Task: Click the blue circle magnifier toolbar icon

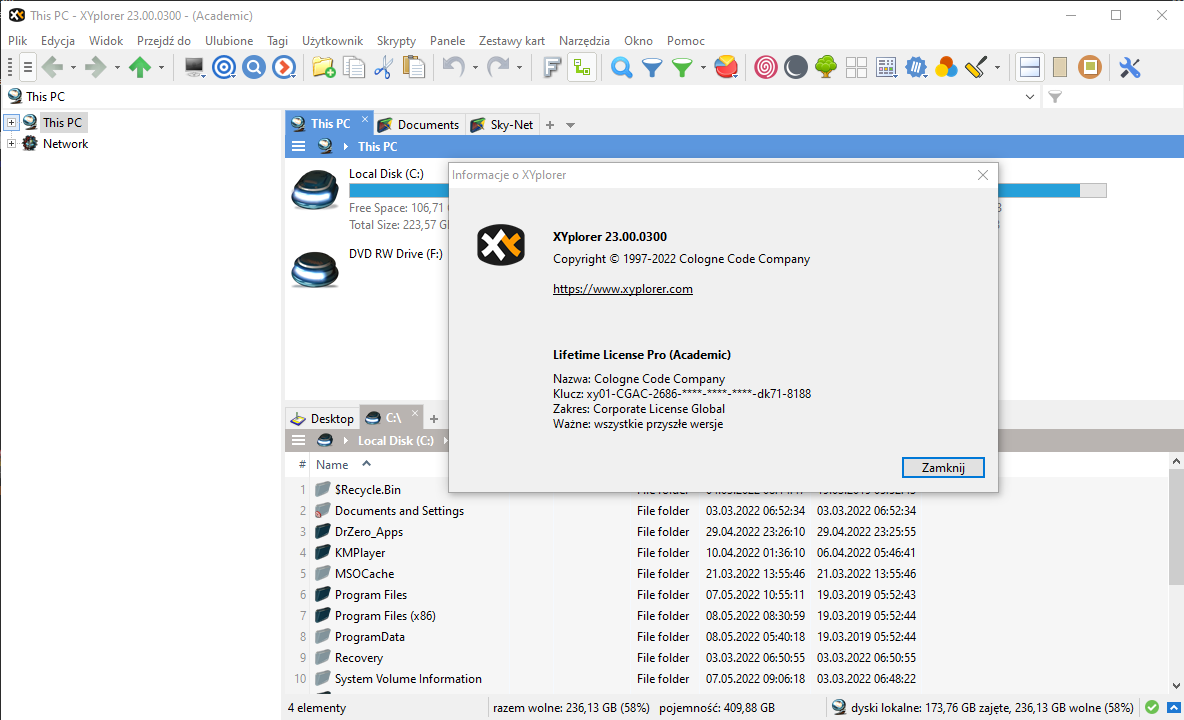Action: [x=254, y=68]
